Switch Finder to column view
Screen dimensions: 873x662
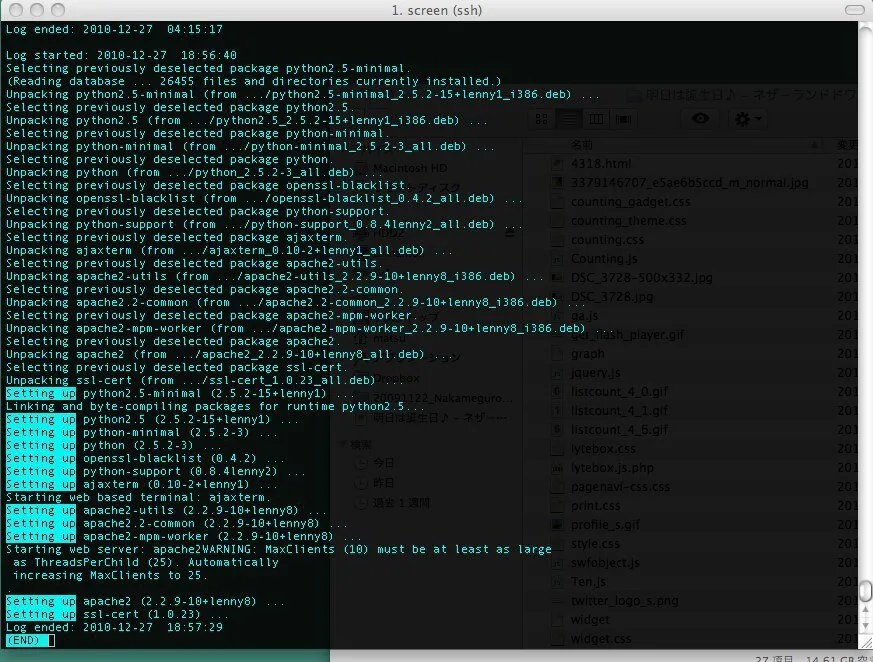pos(596,119)
